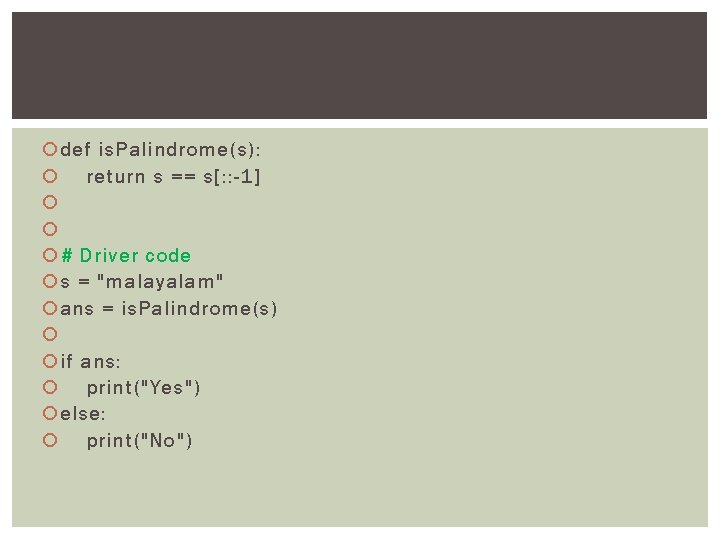Screen dimensions: 720x540
Task: Click the if ans: line
Action: pyautogui.click(x=90, y=362)
